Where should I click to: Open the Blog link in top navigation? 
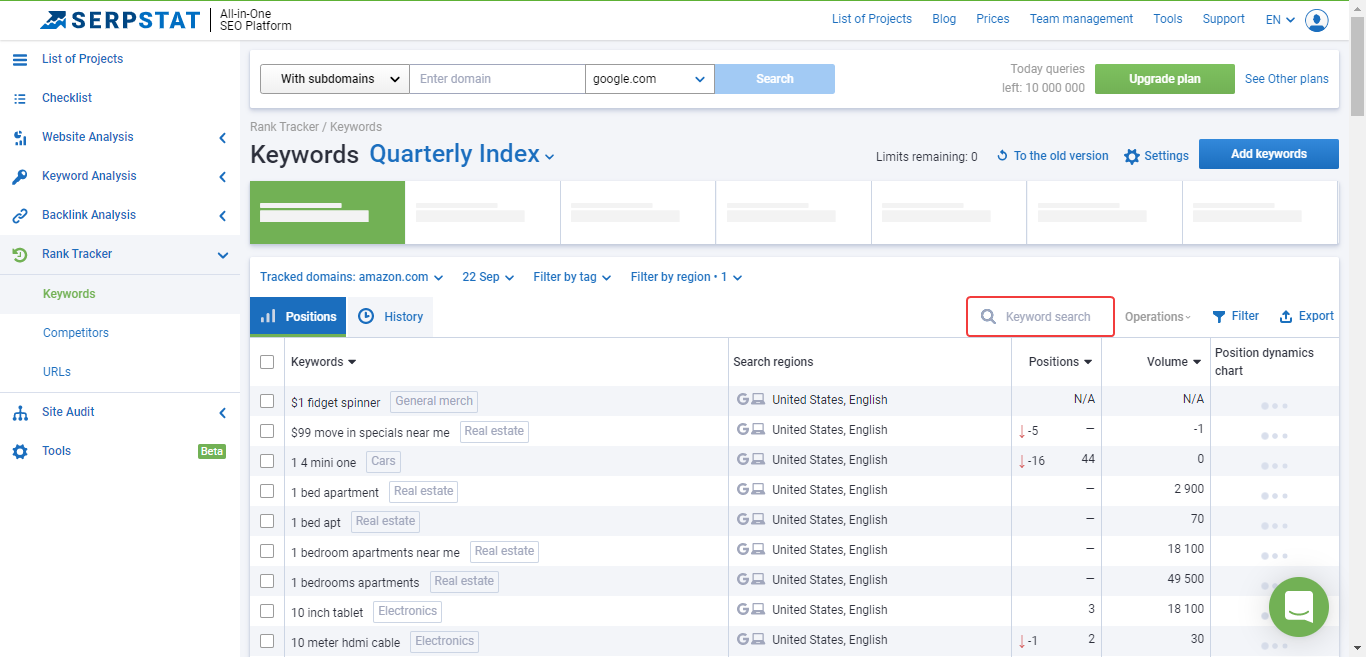click(x=944, y=19)
